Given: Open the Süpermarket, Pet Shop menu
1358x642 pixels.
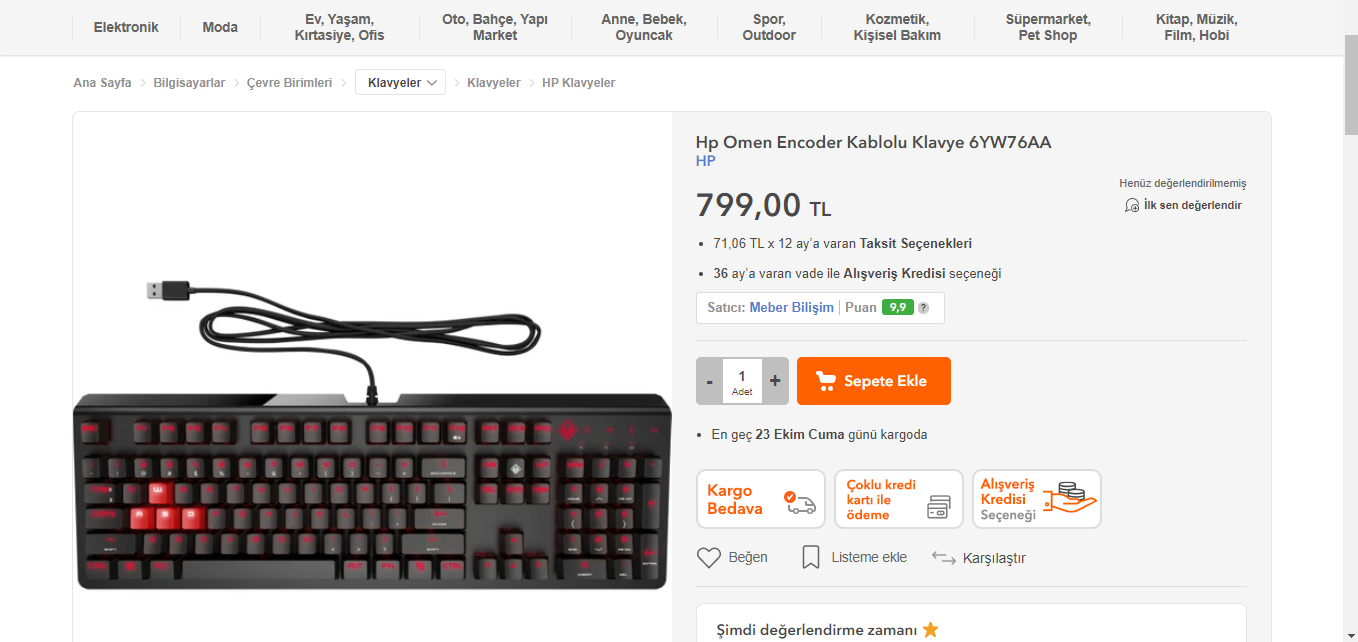Looking at the screenshot, I should (x=1048, y=27).
